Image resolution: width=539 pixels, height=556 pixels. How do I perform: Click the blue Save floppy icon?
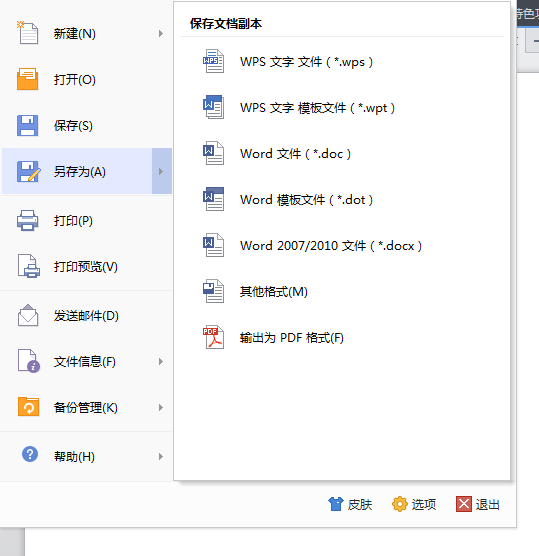pyautogui.click(x=27, y=125)
